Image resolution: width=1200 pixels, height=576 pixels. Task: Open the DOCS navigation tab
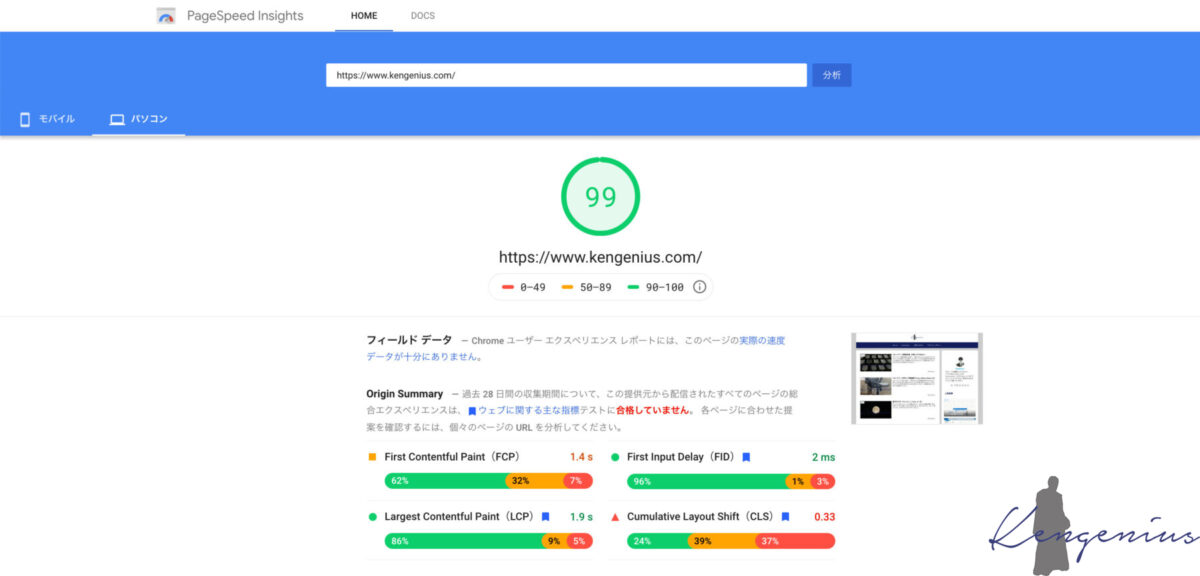423,16
